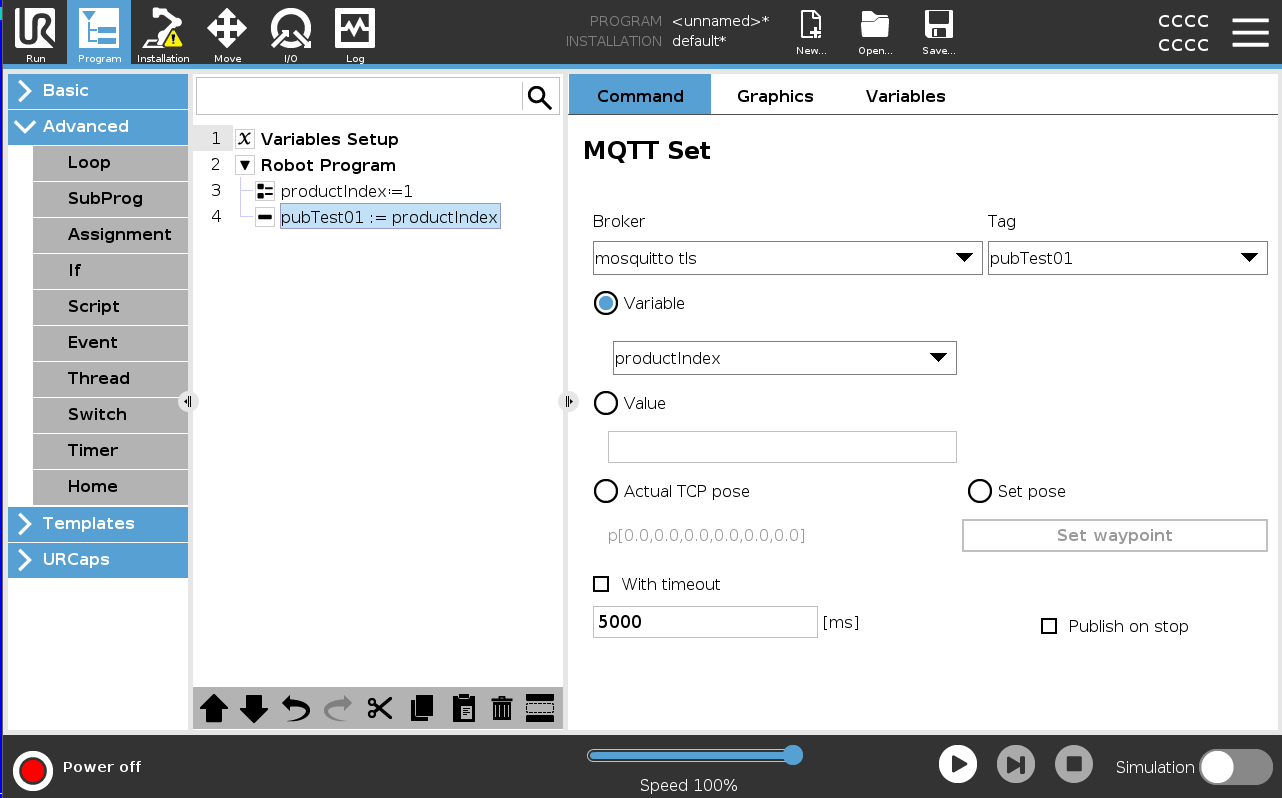Cut selected node with scissors icon

(x=380, y=709)
